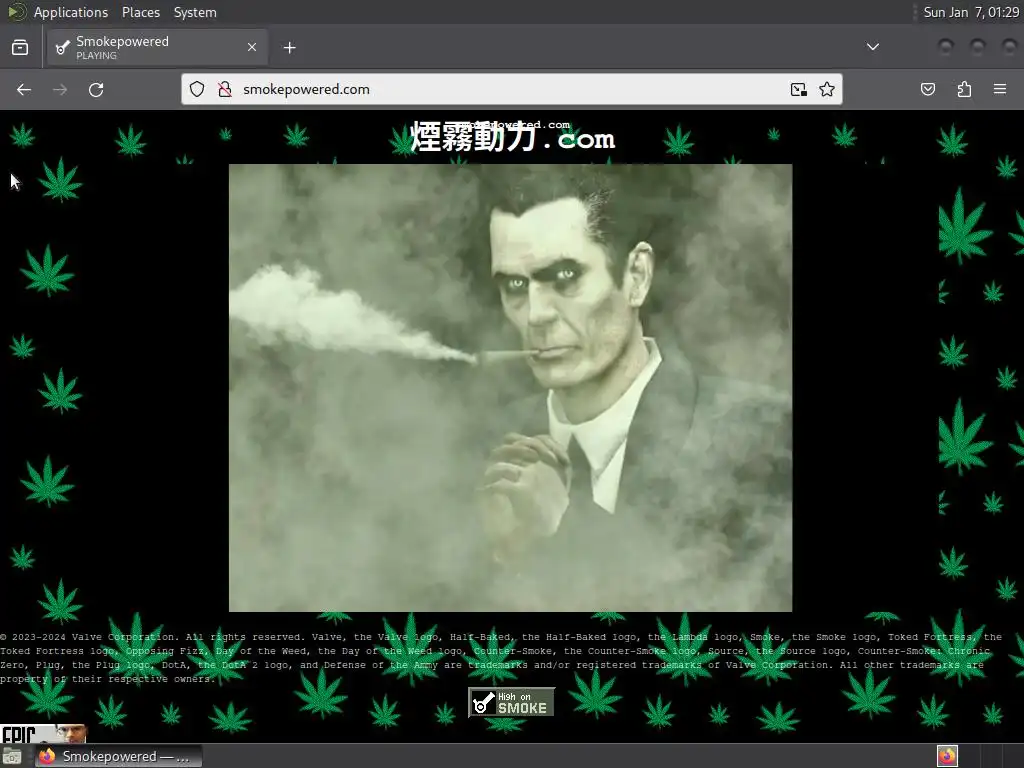
Task: Reload the current page
Action: [x=96, y=89]
